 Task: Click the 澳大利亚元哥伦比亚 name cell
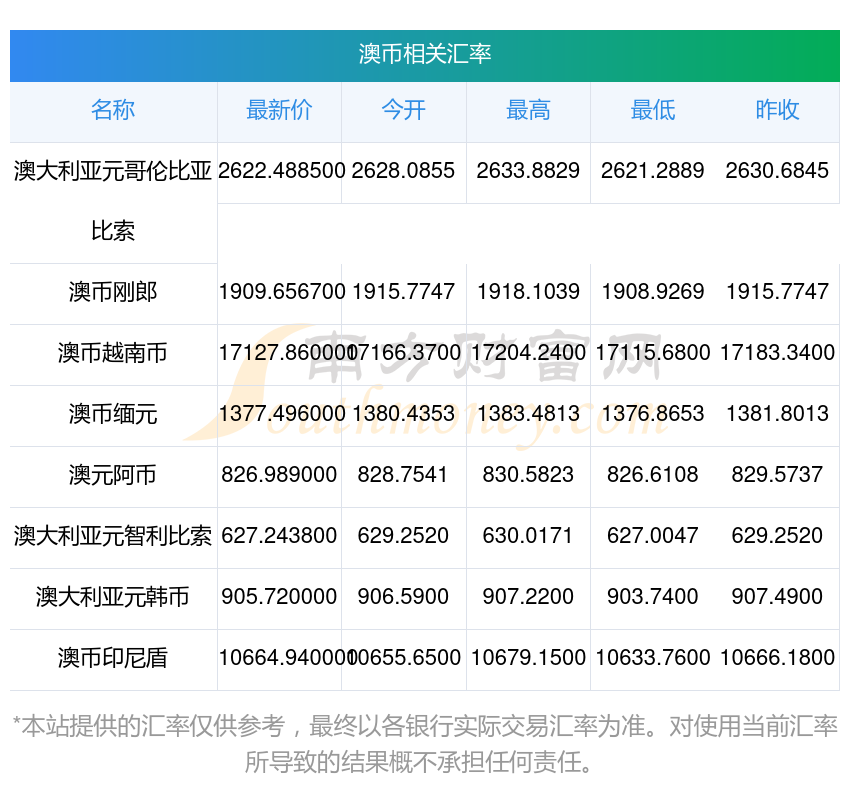(x=113, y=171)
